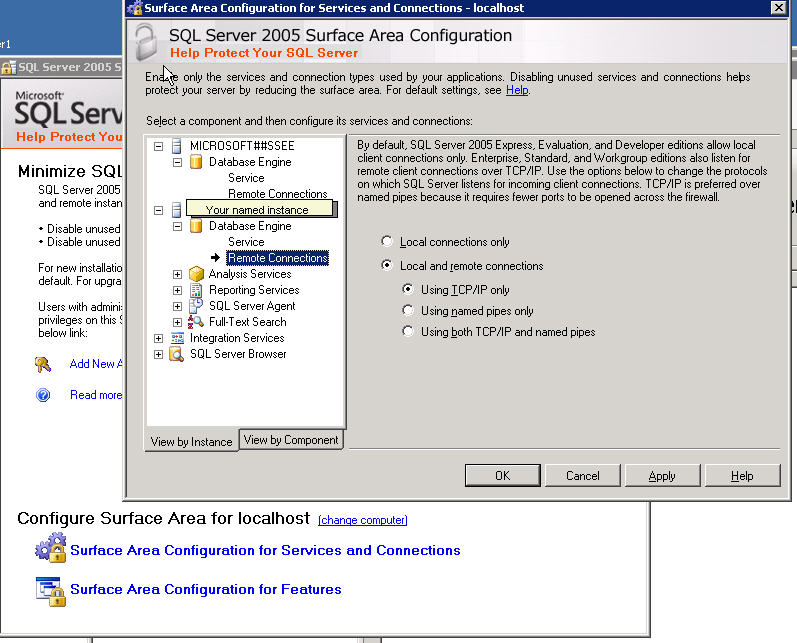Select the Reporting Services label
797x643 pixels.
pos(254,290)
